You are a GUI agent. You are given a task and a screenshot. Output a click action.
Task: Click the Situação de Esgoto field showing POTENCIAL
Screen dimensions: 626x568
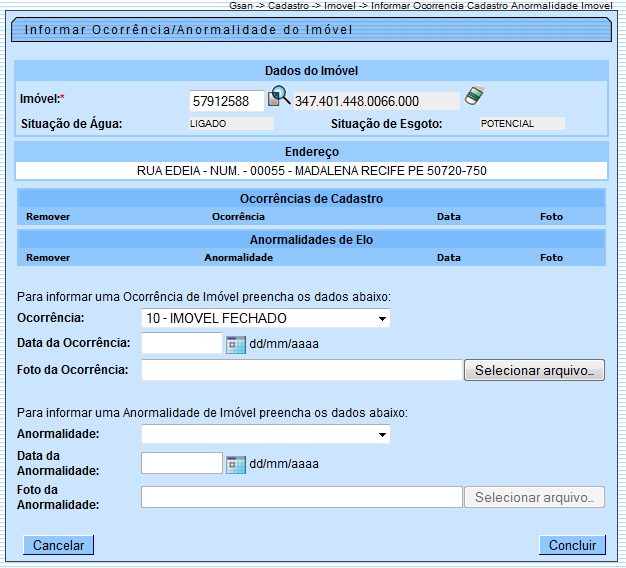tap(521, 124)
